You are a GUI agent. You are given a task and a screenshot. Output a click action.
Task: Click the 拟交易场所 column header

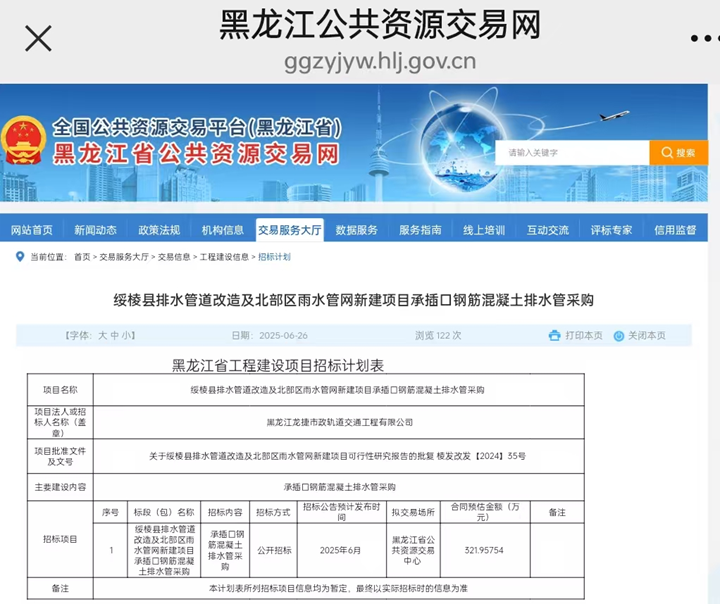pyautogui.click(x=413, y=512)
